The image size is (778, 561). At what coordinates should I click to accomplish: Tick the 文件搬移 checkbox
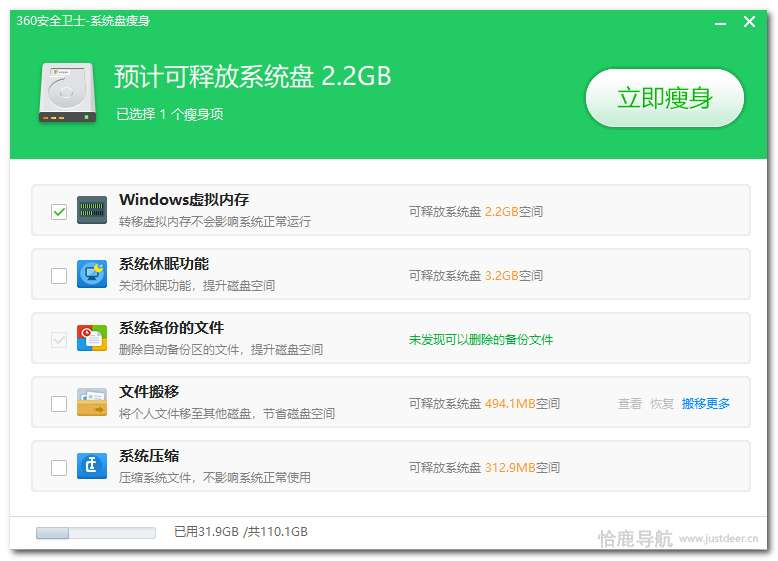pos(59,403)
